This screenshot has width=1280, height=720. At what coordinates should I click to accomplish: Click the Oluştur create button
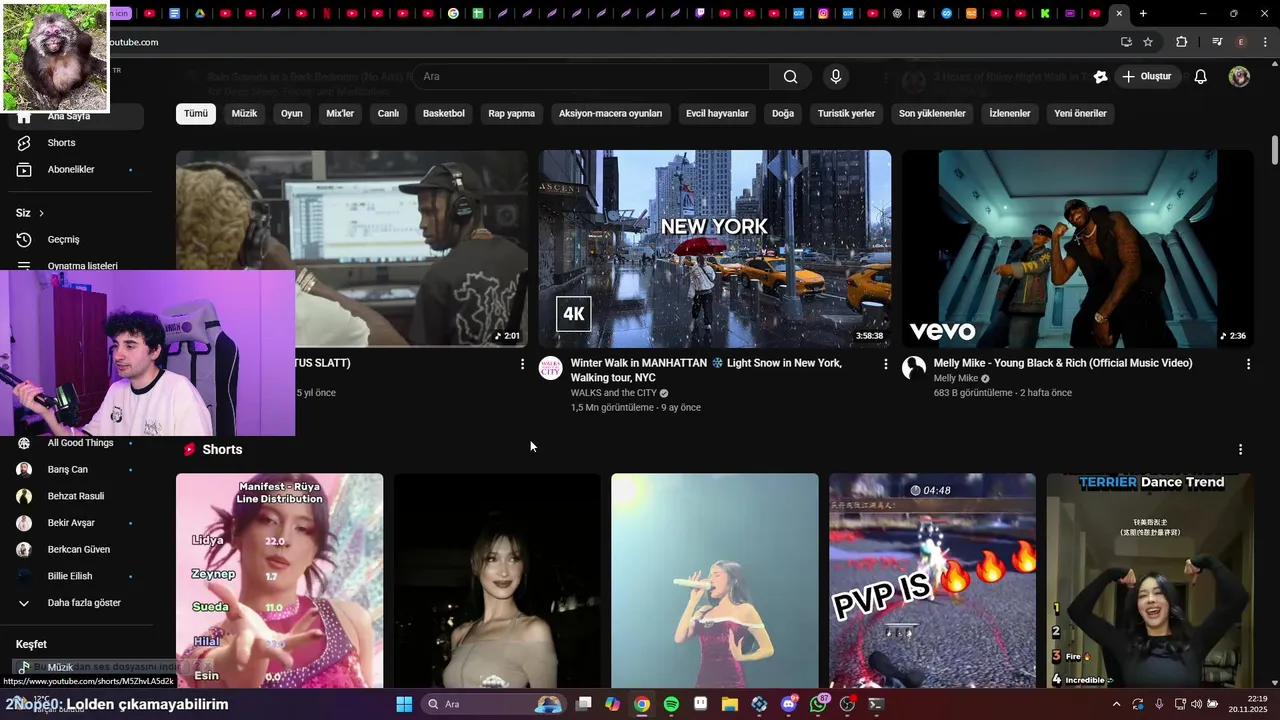pos(1147,77)
